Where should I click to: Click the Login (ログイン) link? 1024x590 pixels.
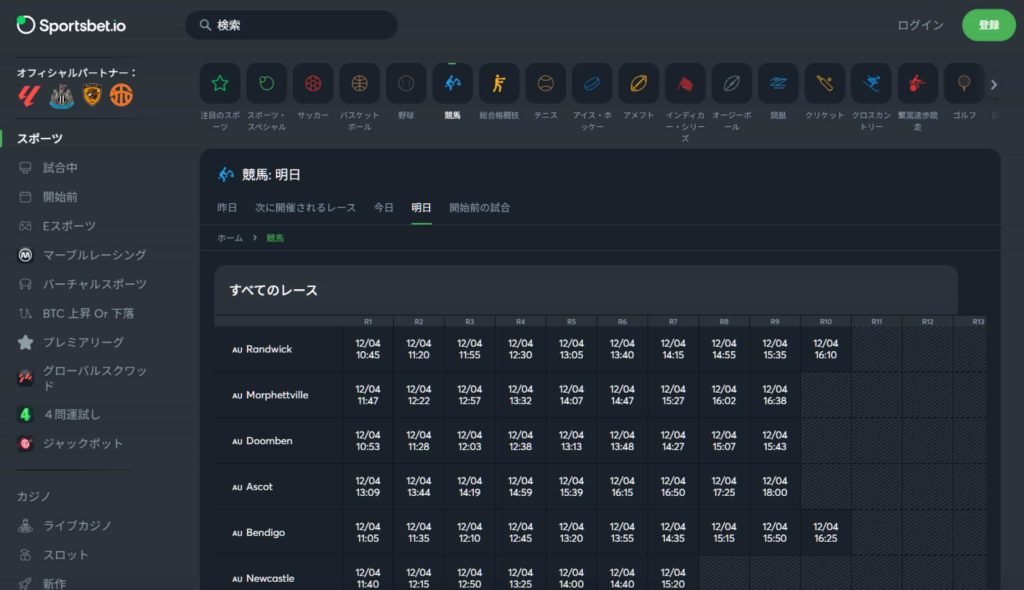coord(920,25)
